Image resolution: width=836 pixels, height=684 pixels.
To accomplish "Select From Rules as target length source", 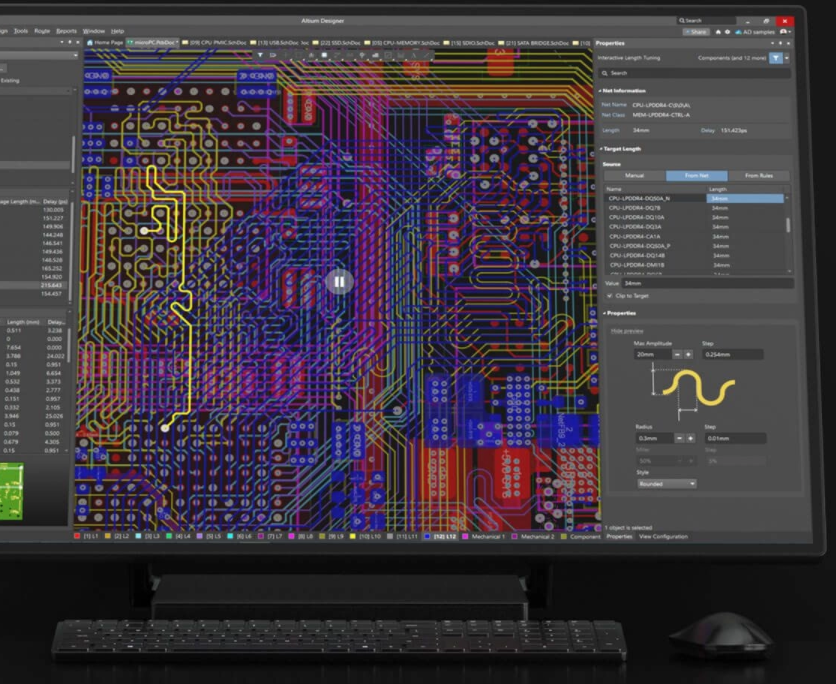I will click(759, 175).
